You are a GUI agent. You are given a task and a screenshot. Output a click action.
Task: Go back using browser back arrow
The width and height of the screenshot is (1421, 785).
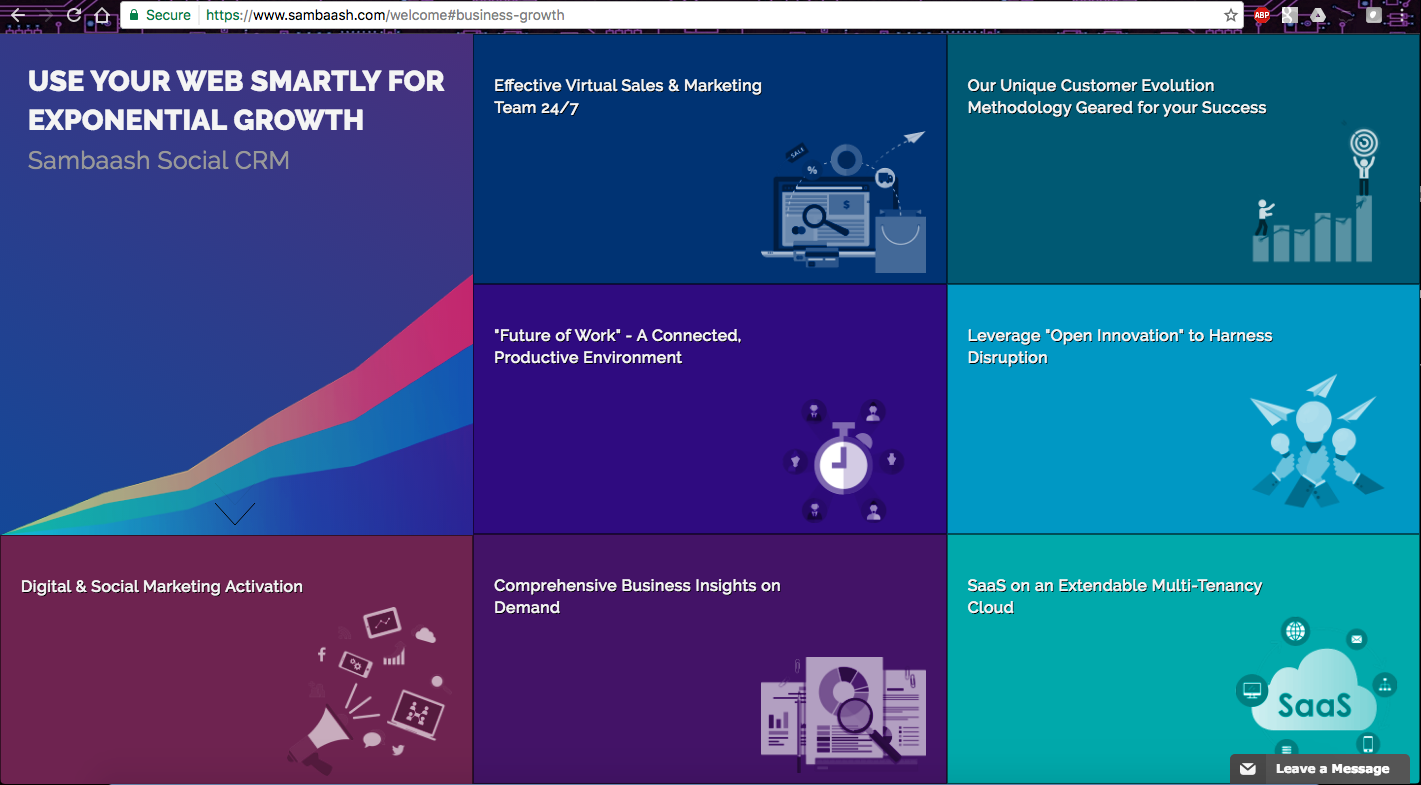[x=16, y=15]
